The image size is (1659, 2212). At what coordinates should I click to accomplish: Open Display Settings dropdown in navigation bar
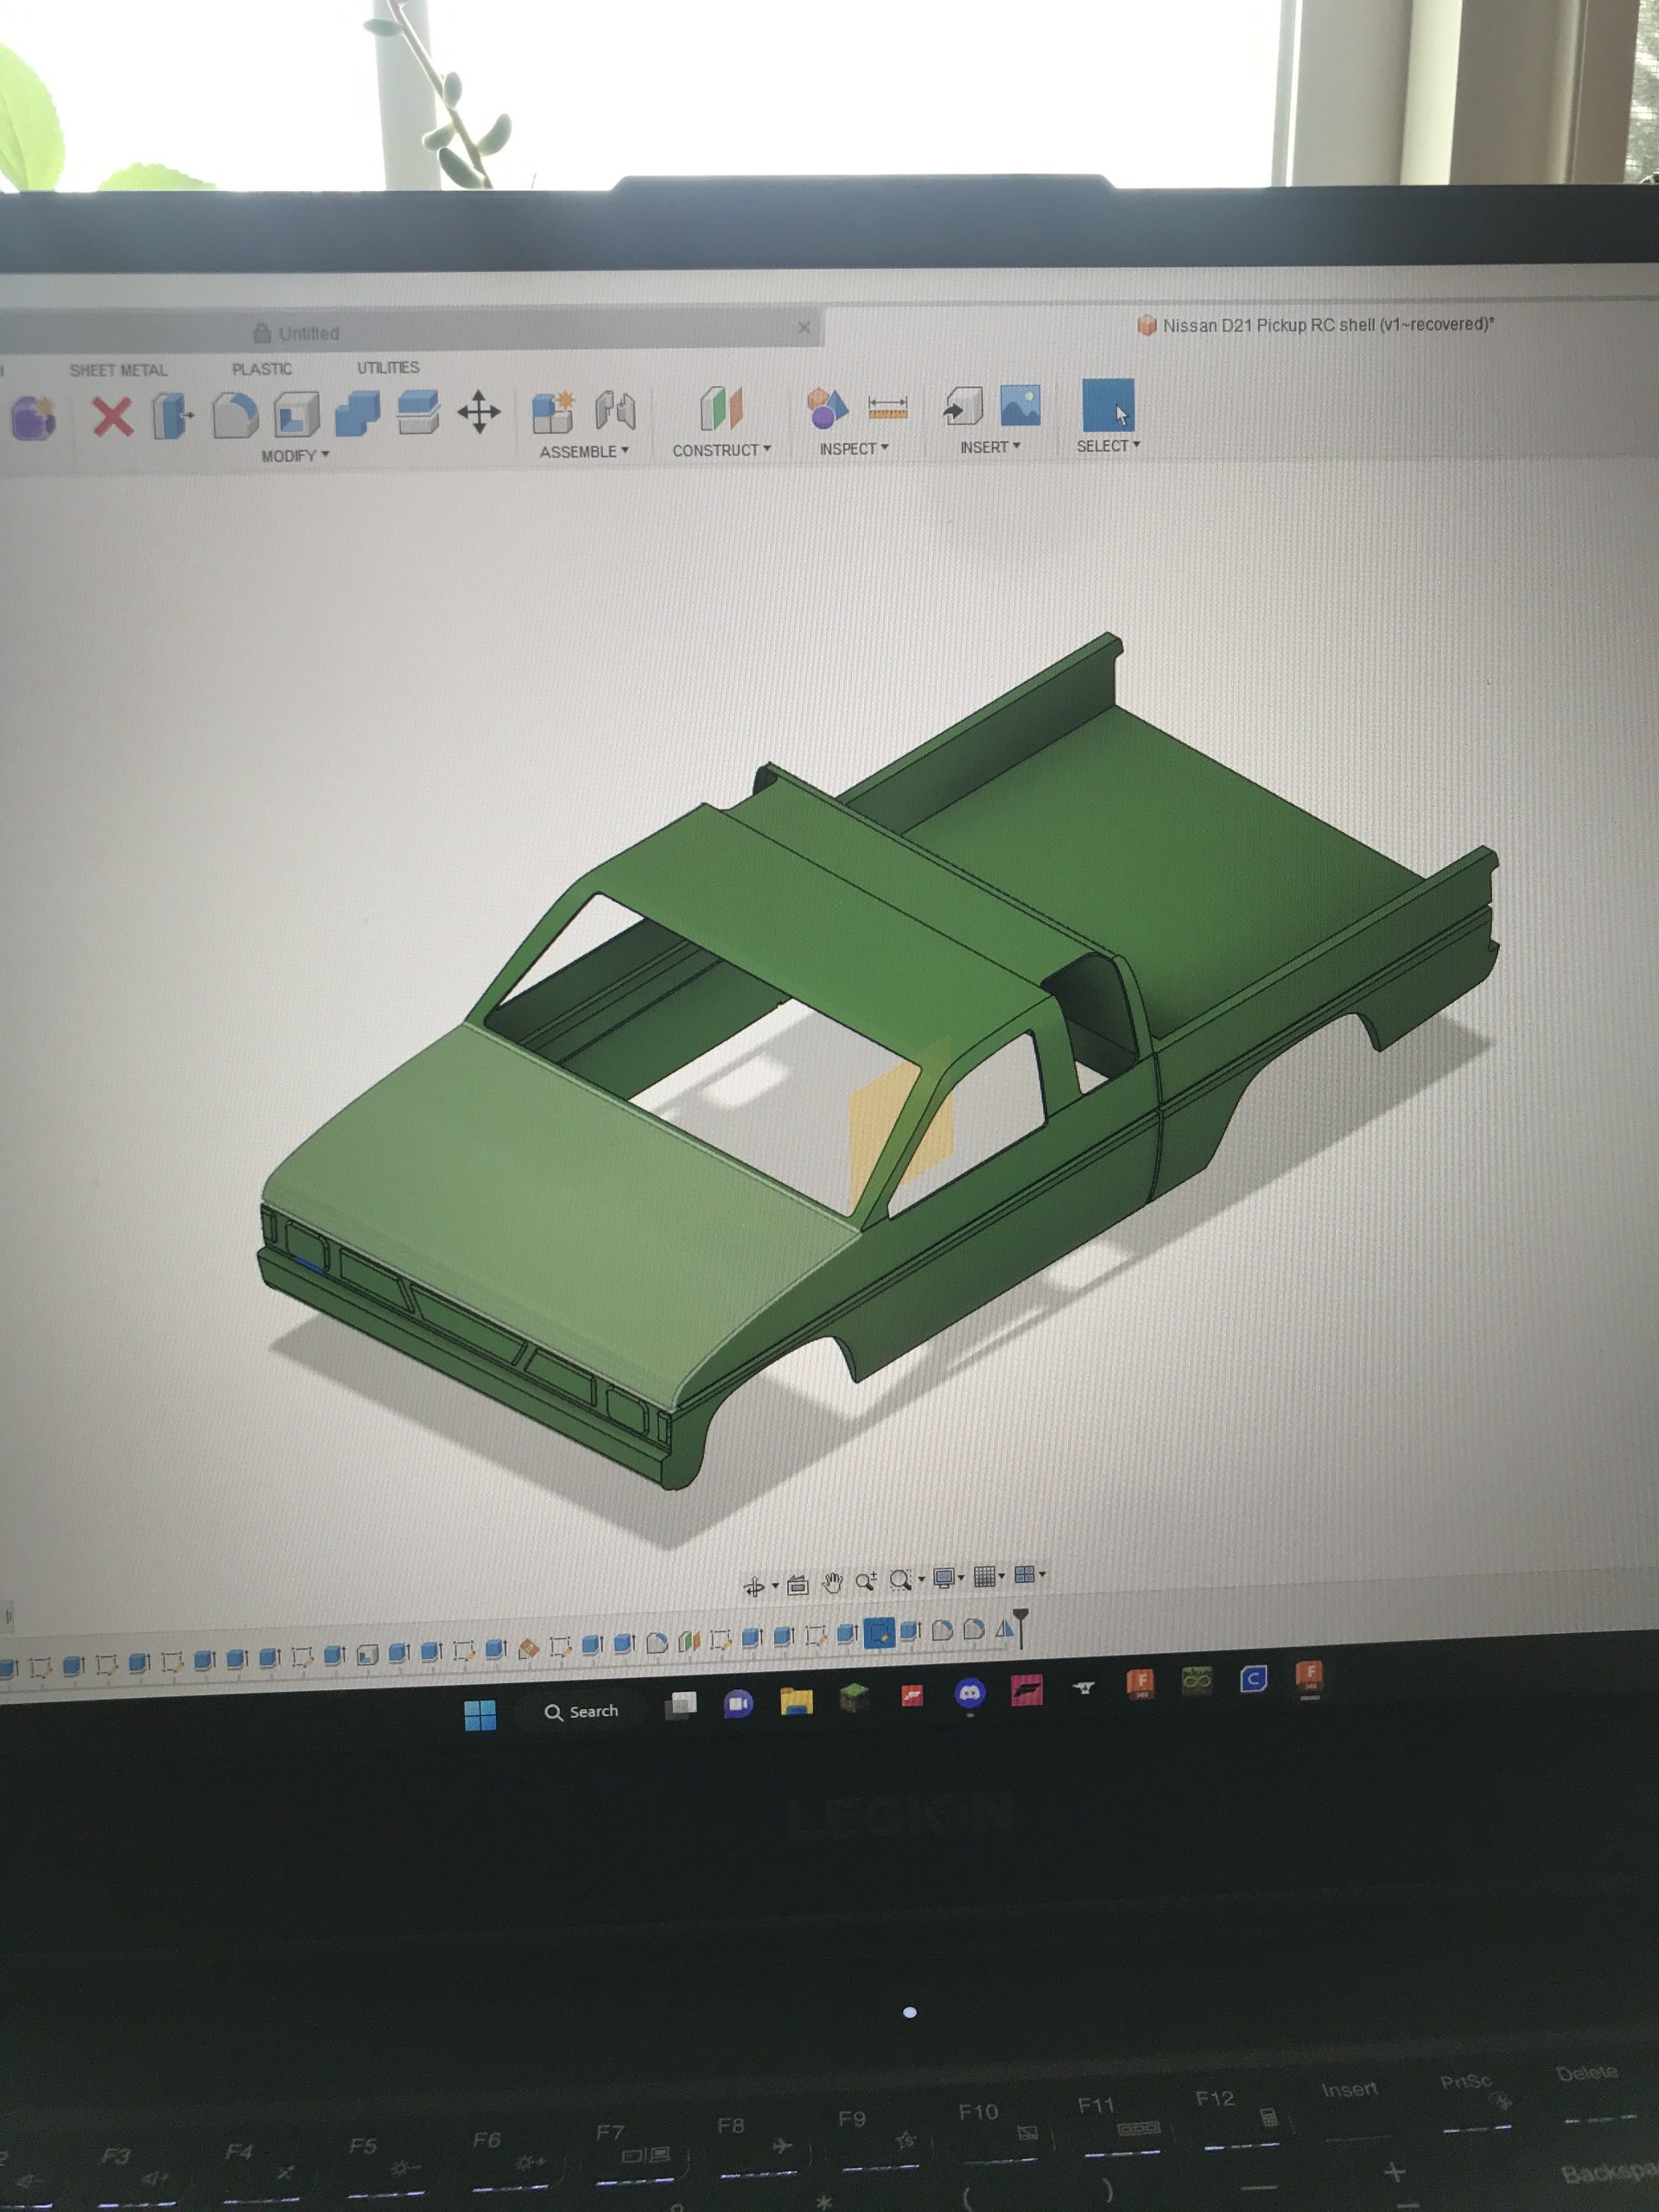tap(947, 1578)
